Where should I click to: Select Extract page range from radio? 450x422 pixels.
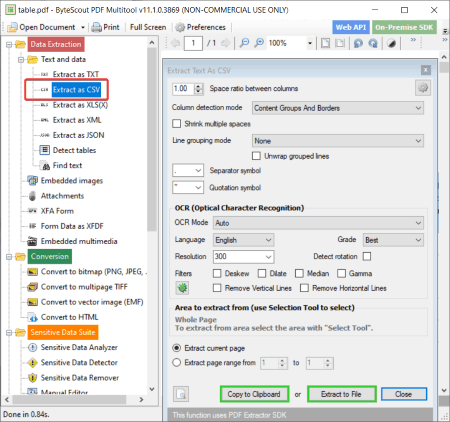point(177,362)
